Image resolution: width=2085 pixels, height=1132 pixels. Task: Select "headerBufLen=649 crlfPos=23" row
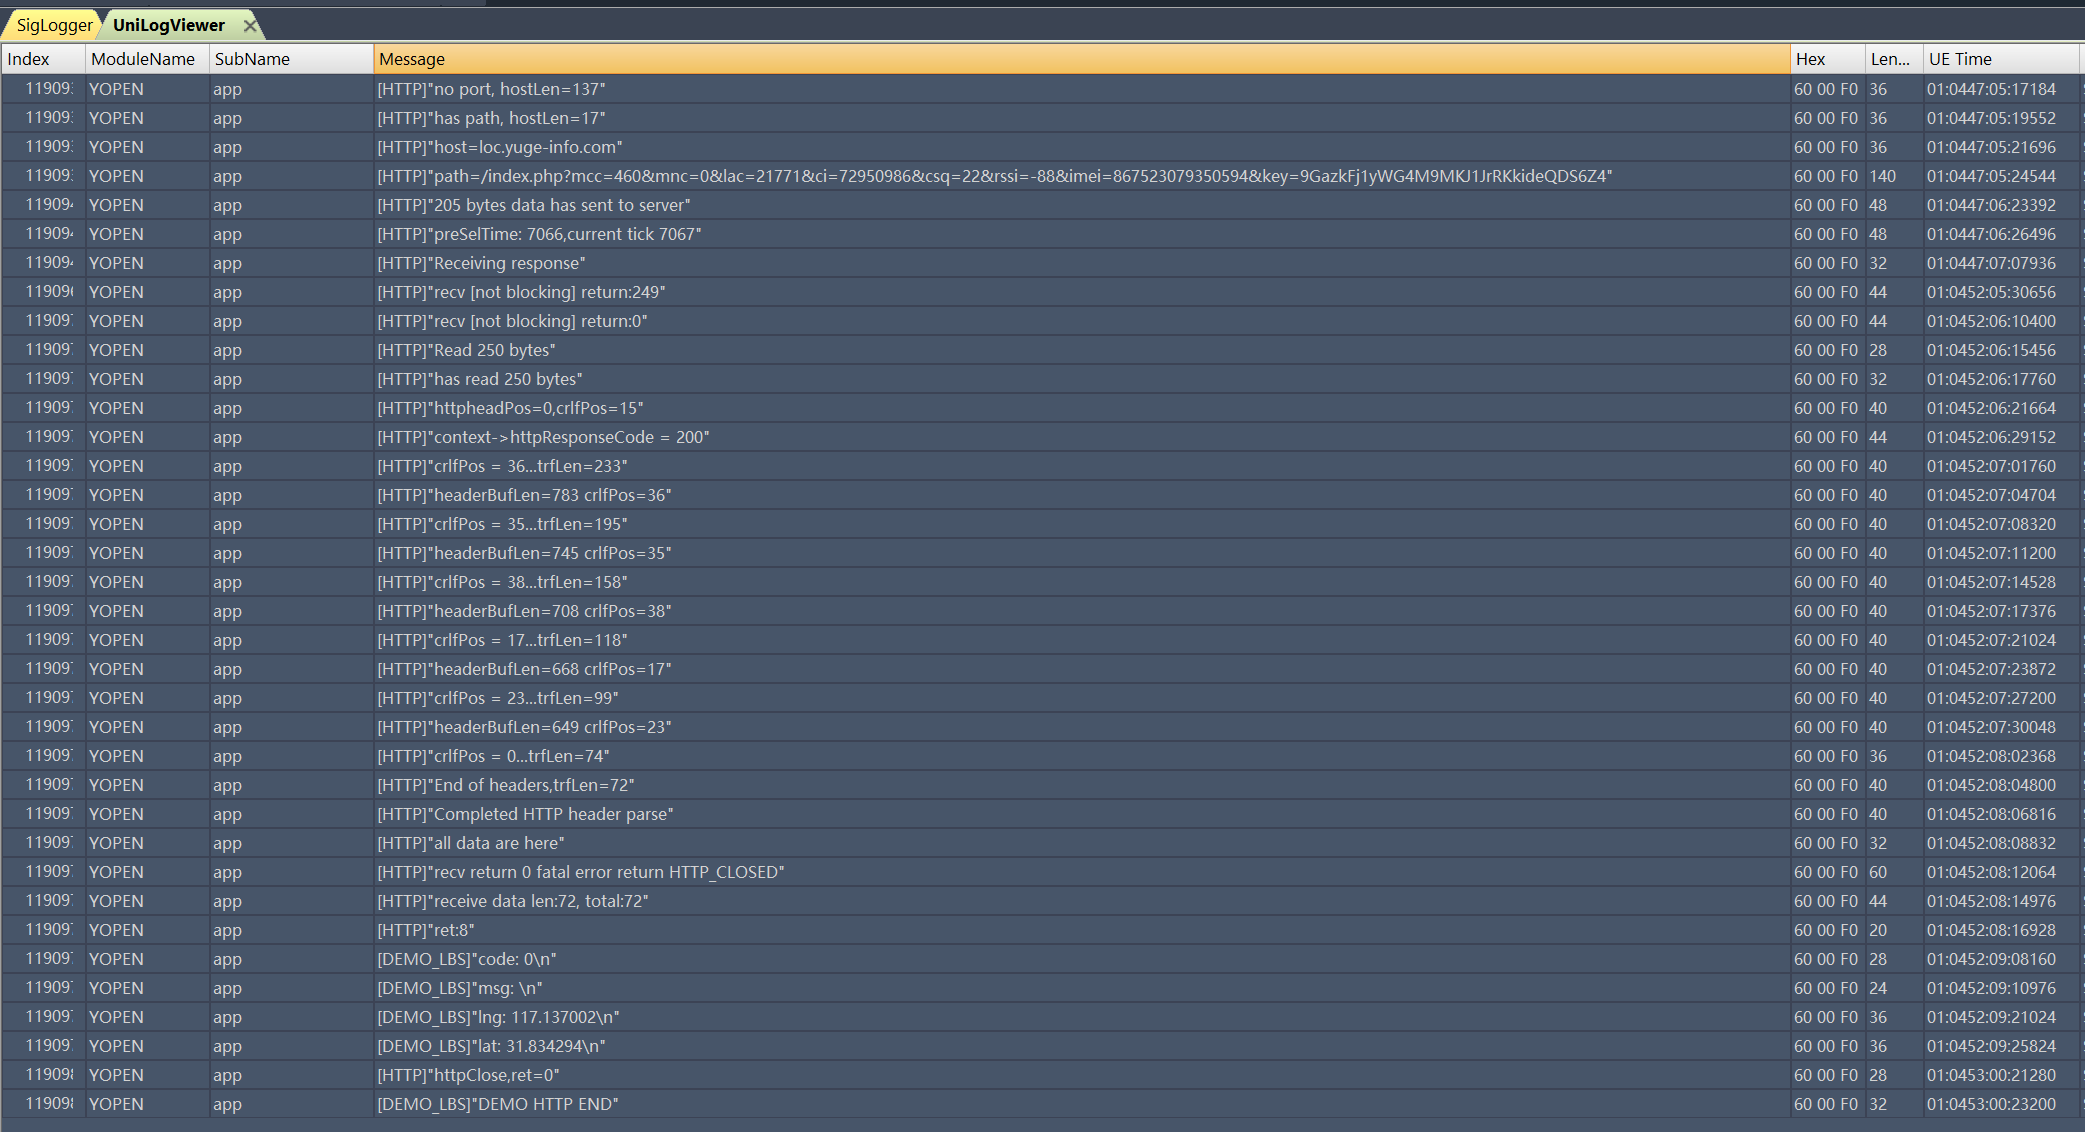[1040, 727]
